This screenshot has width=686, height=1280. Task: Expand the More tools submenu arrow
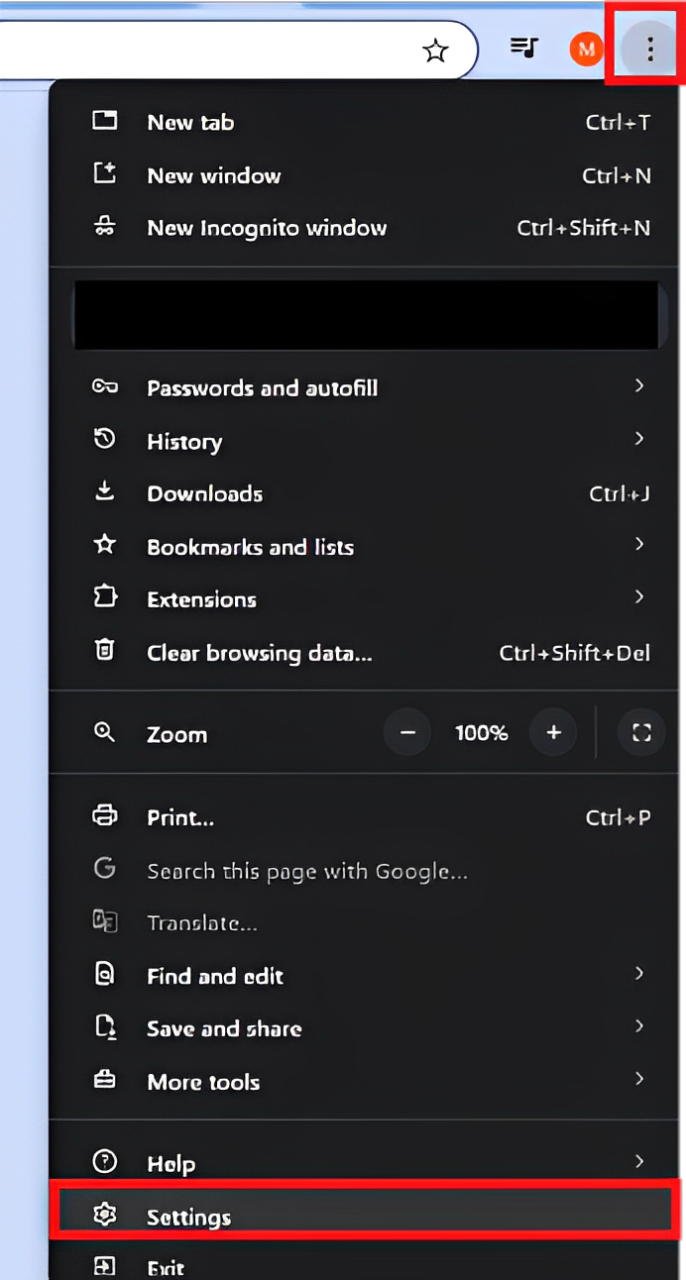[x=639, y=1079]
